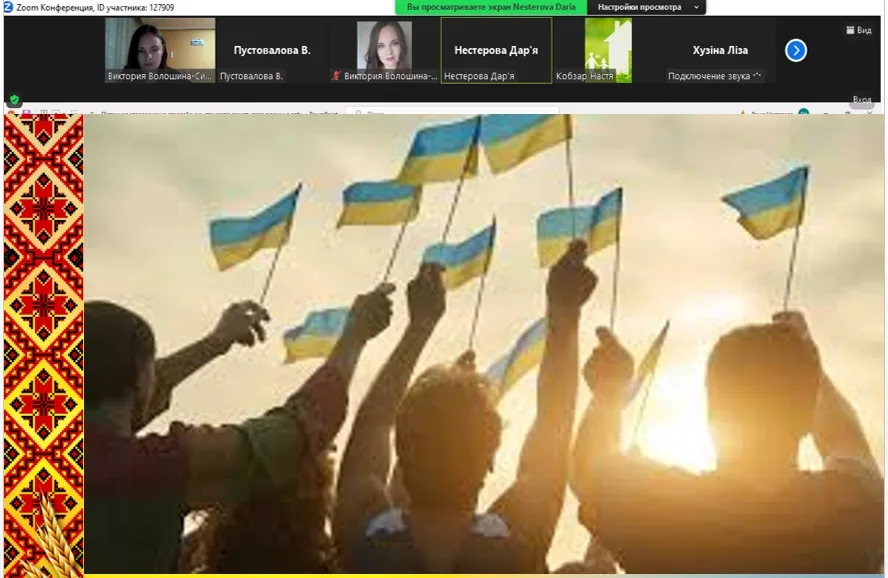Click Подключение звука status on Хузіна tile
The width and height of the screenshot is (888, 578).
pyautogui.click(x=714, y=76)
